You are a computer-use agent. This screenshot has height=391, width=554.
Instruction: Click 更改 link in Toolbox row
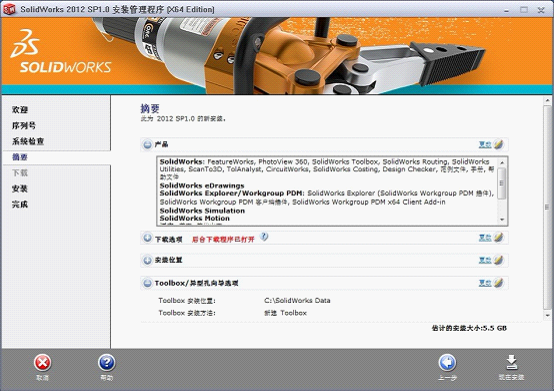(x=485, y=283)
